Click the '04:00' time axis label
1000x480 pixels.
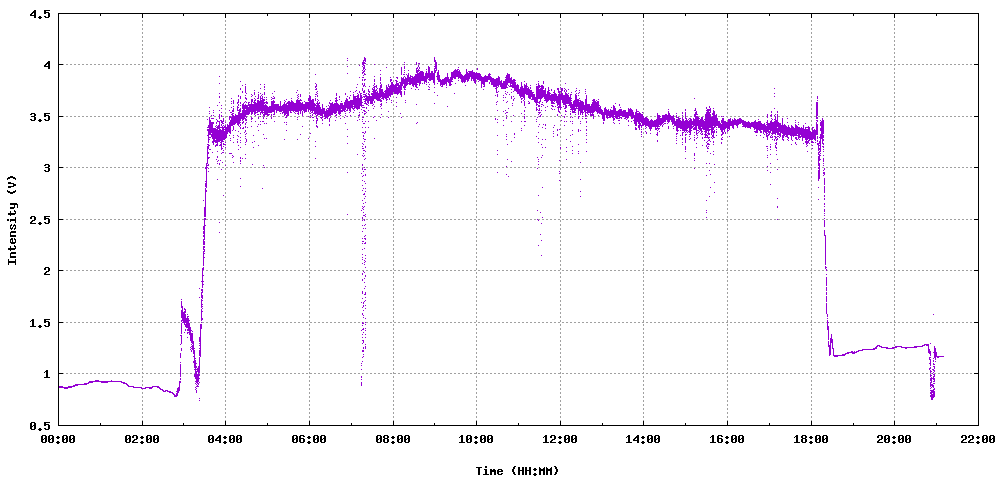[226, 439]
